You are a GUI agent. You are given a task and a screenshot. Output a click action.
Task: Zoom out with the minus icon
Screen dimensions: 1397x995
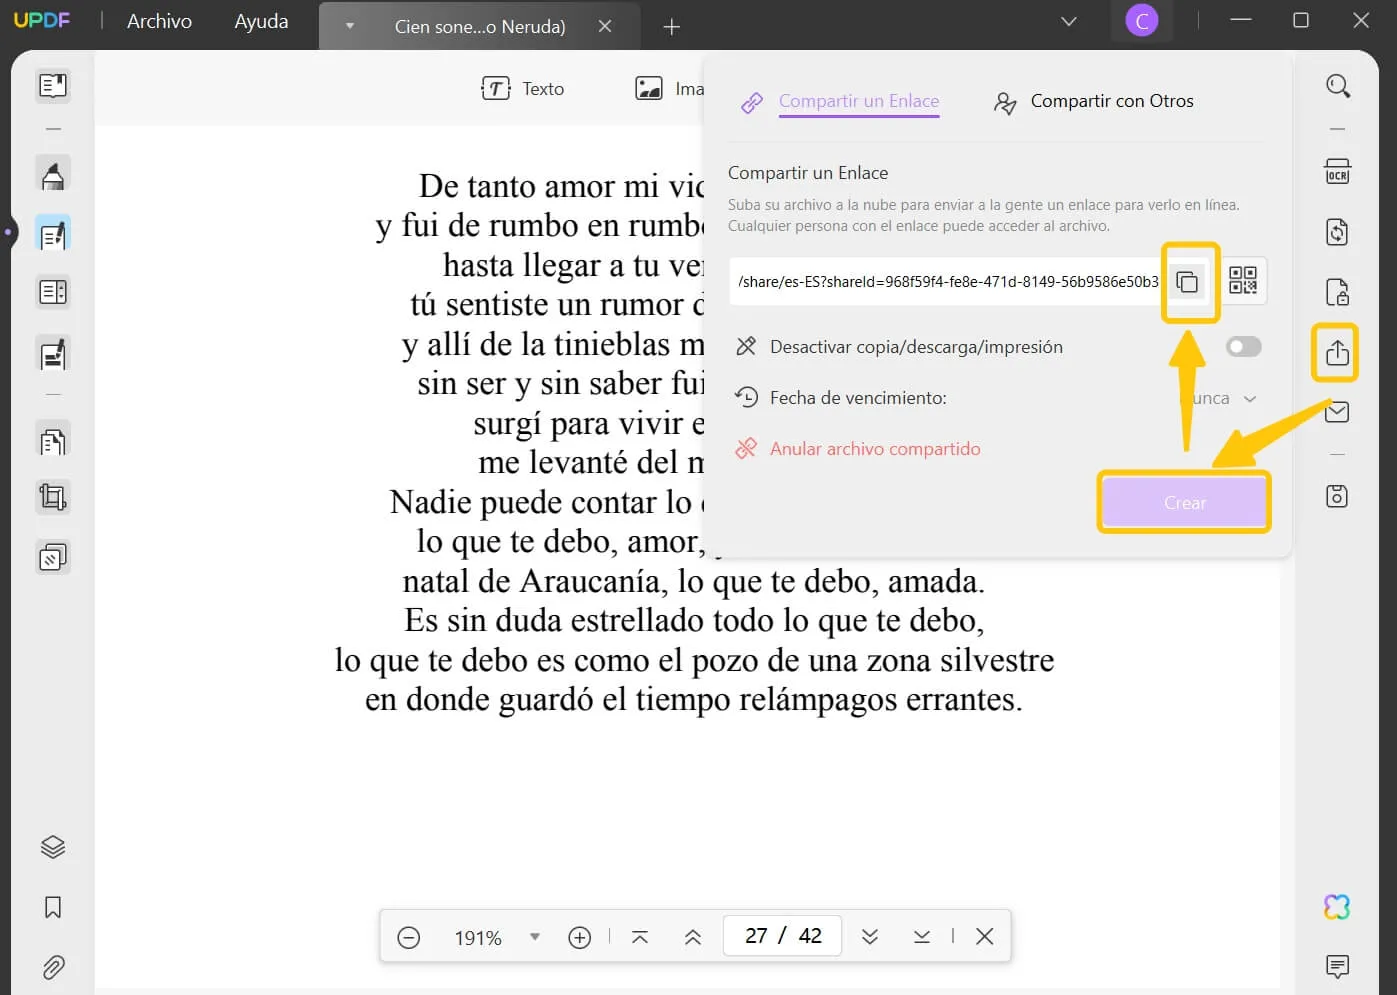tap(409, 937)
